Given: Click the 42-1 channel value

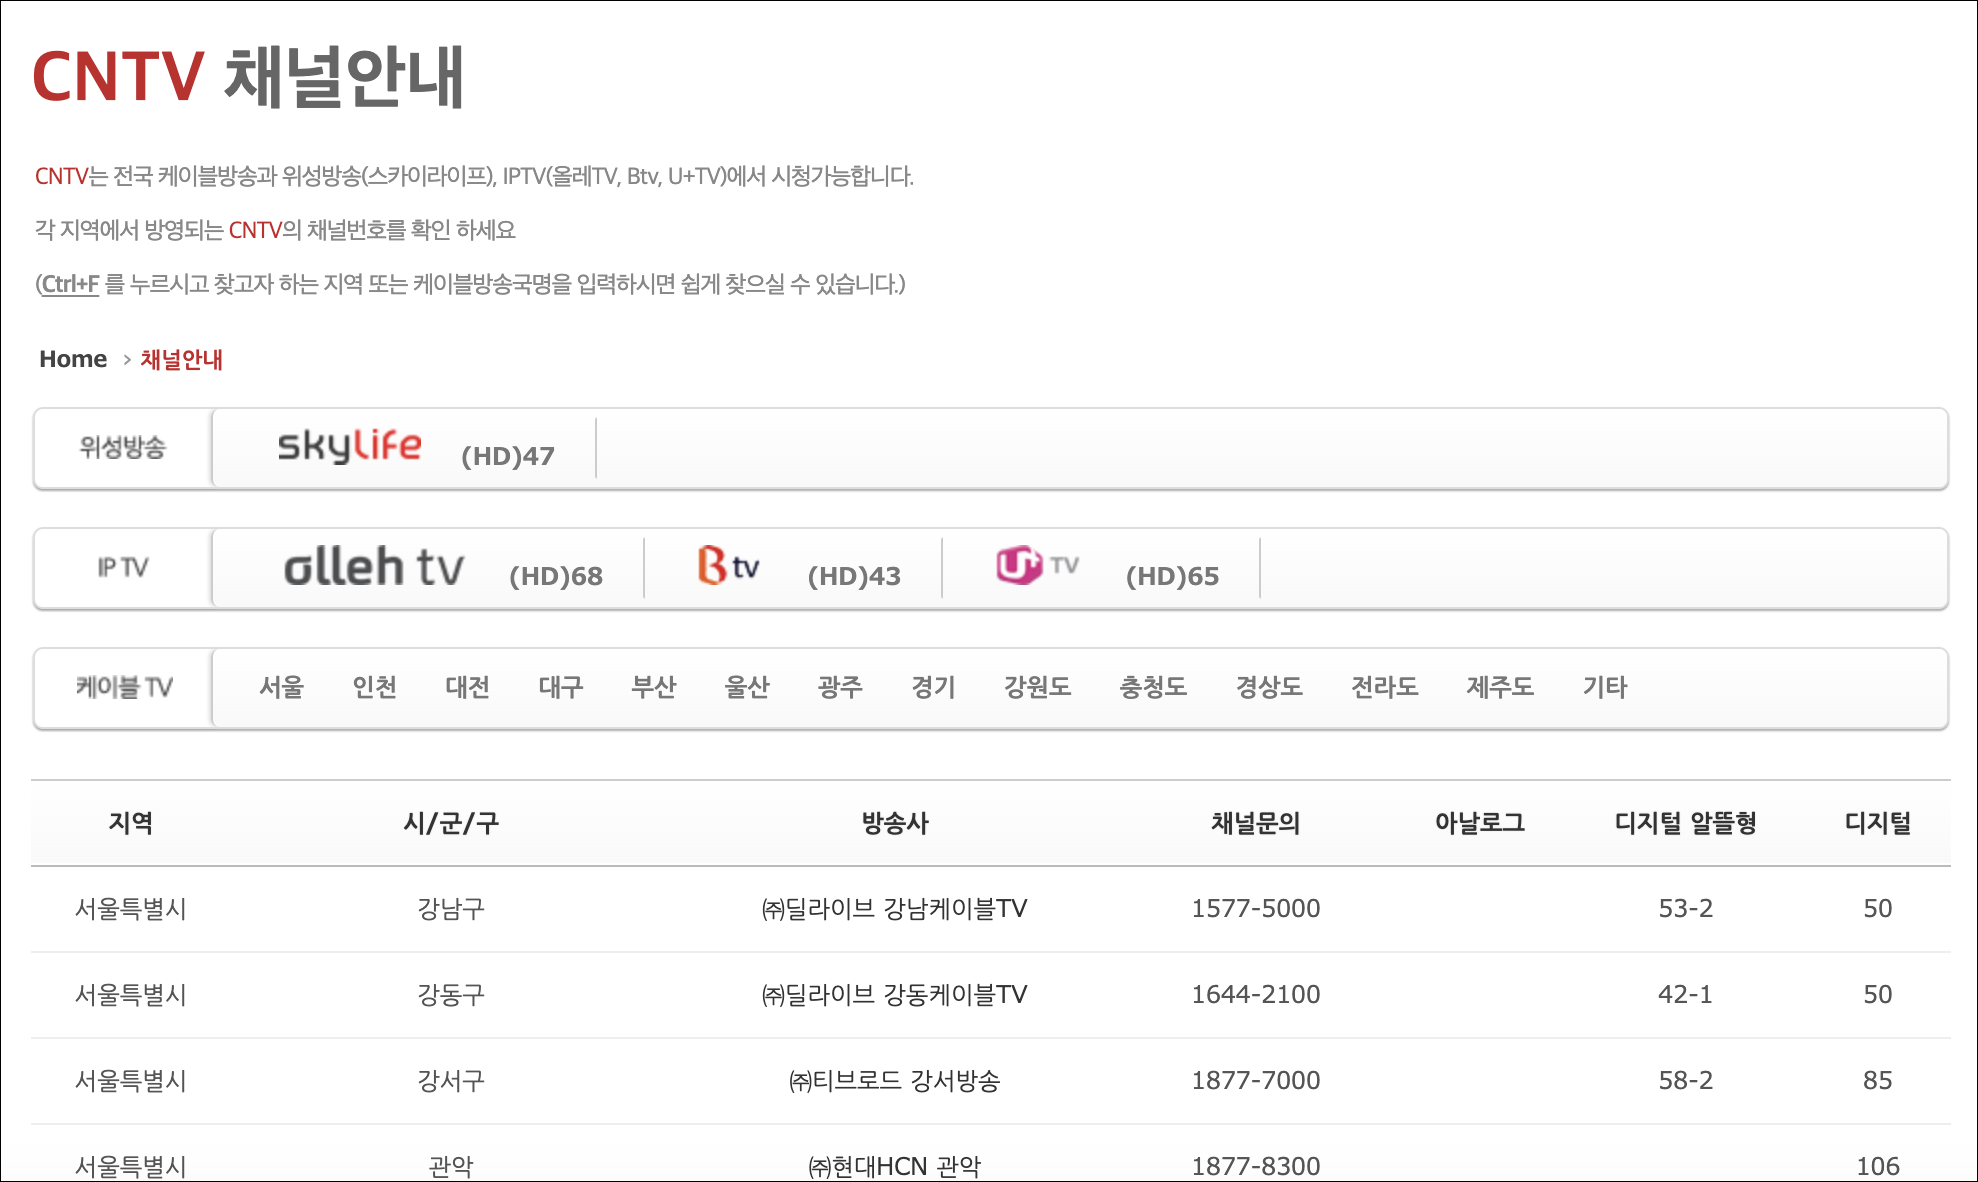Looking at the screenshot, I should (1686, 995).
